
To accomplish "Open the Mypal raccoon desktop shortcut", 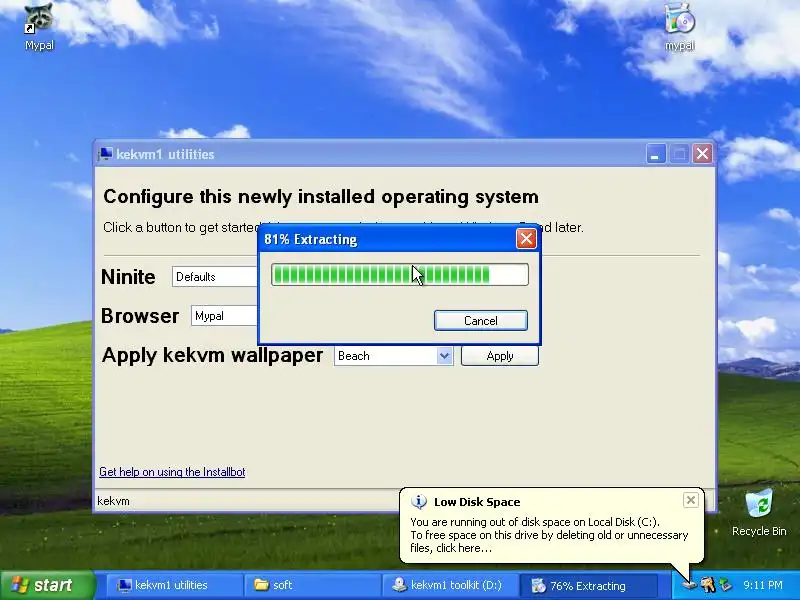I will point(39,27).
